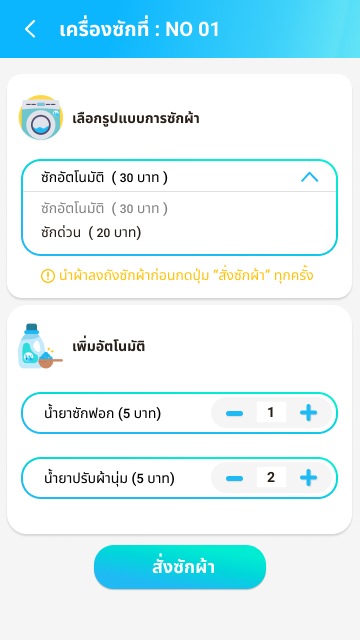Viewport: 360px width, 640px height.
Task: Tap the สั่งซักผ้า order button
Action: click(x=180, y=567)
